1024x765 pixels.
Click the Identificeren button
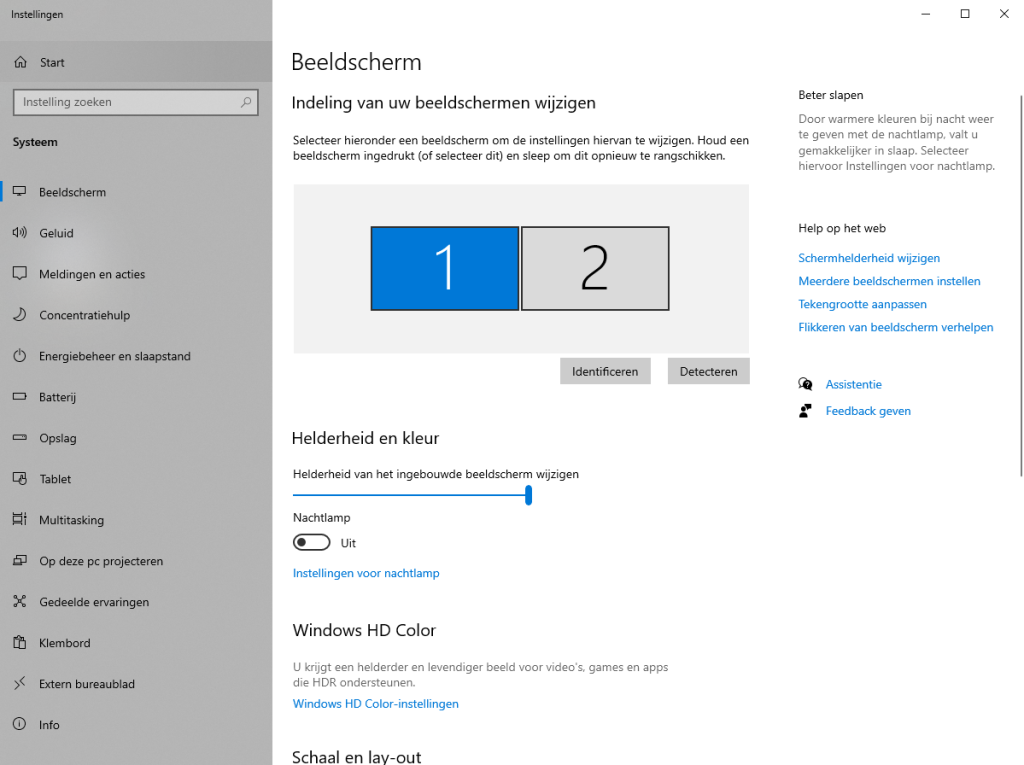click(604, 371)
